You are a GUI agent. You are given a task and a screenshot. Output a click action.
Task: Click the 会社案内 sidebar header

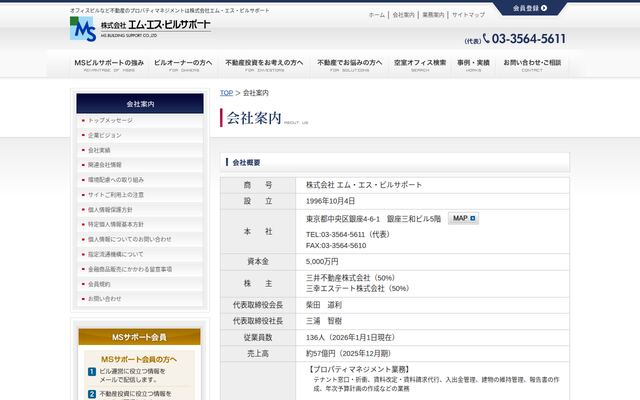pyautogui.click(x=140, y=104)
